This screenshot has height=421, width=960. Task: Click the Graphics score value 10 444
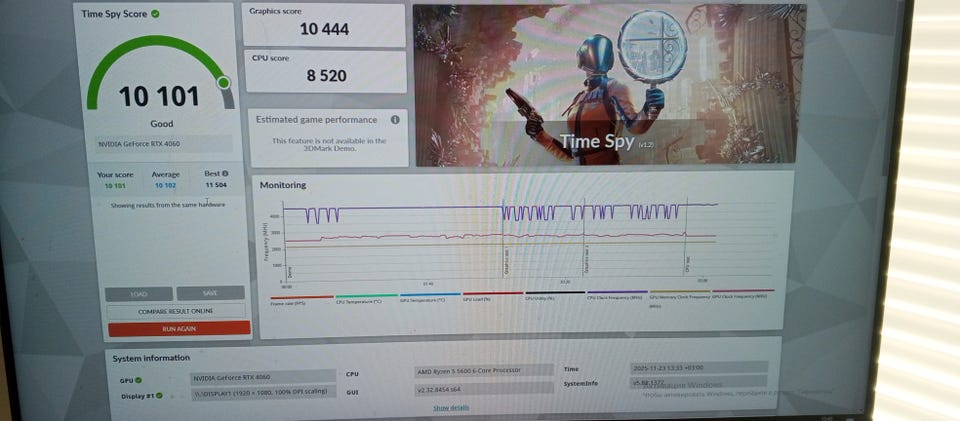(324, 29)
